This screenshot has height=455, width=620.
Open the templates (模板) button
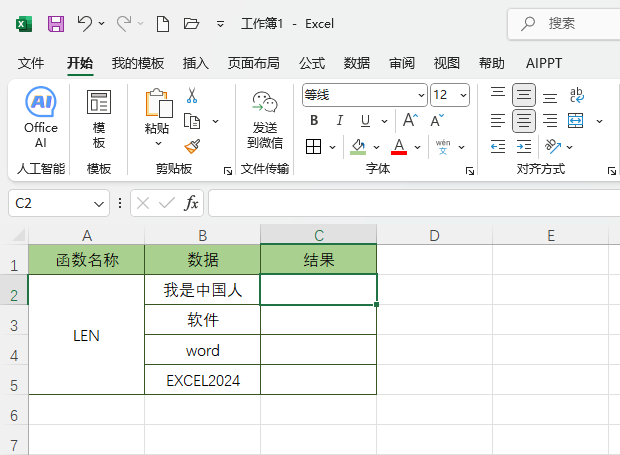pyautogui.click(x=99, y=119)
